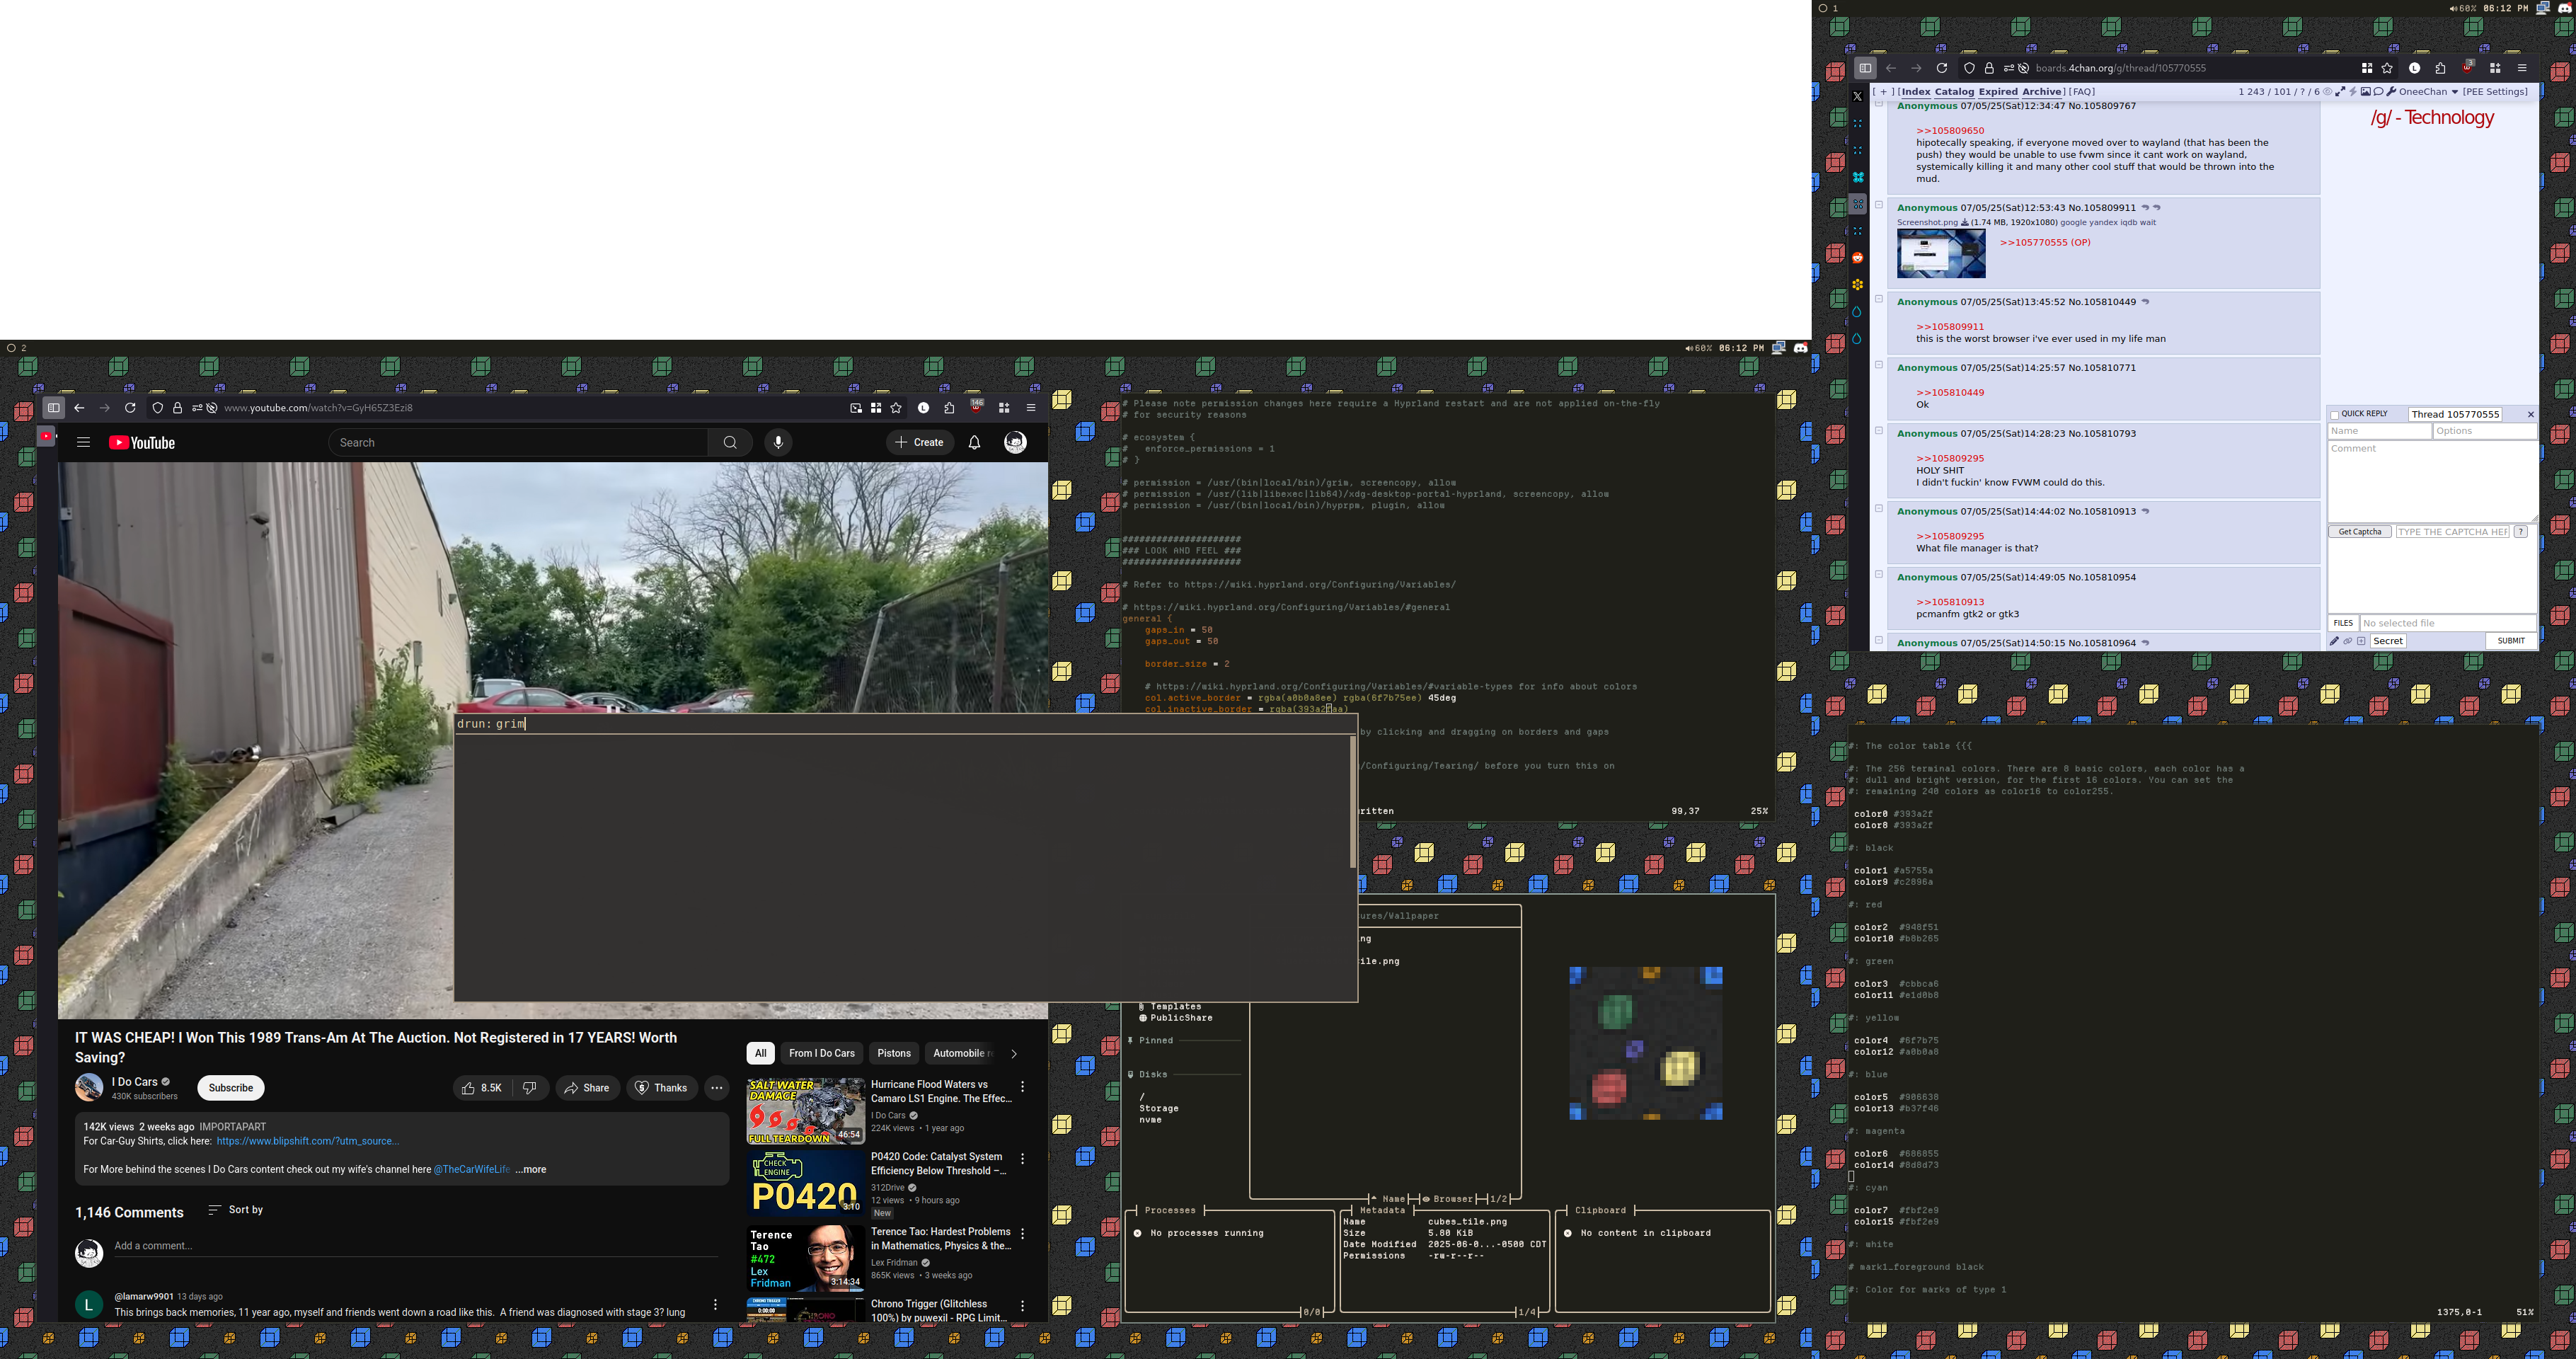The width and height of the screenshot is (2576, 1359).
Task: Start voice search with microphone icon
Action: point(778,442)
